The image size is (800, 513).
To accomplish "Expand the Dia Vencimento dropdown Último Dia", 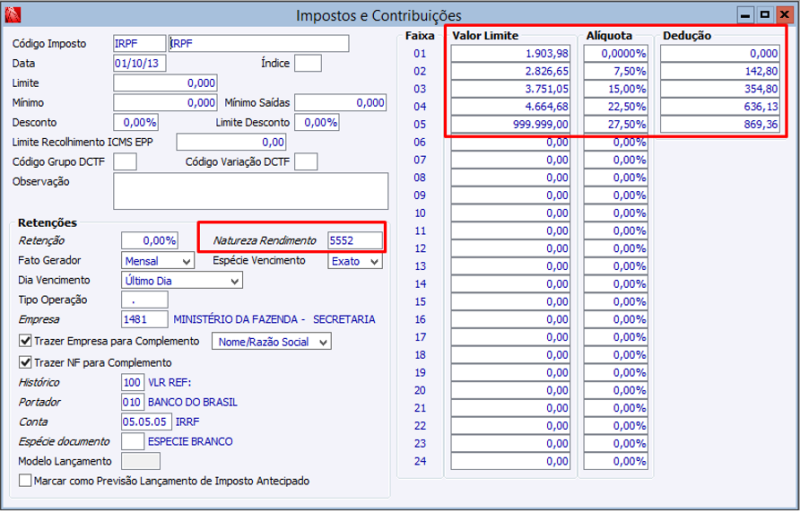I will [x=182, y=281].
